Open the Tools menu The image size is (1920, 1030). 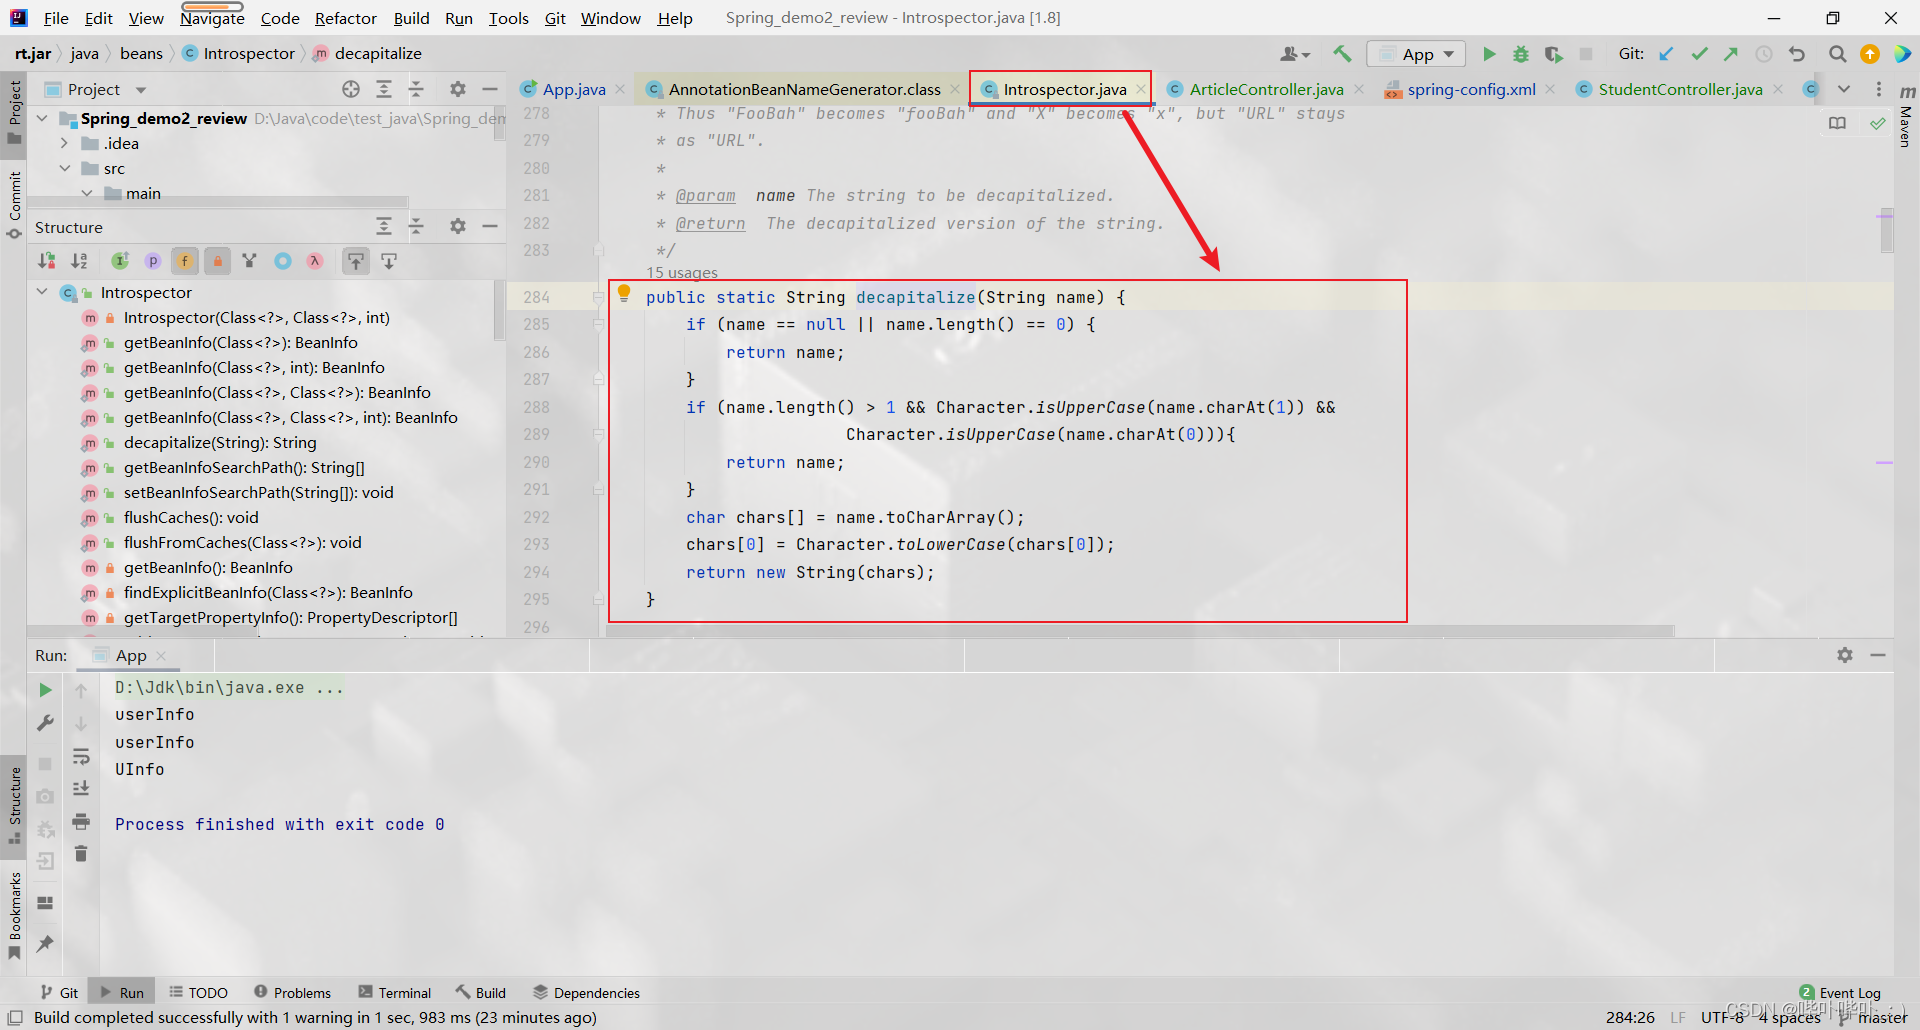(x=508, y=18)
